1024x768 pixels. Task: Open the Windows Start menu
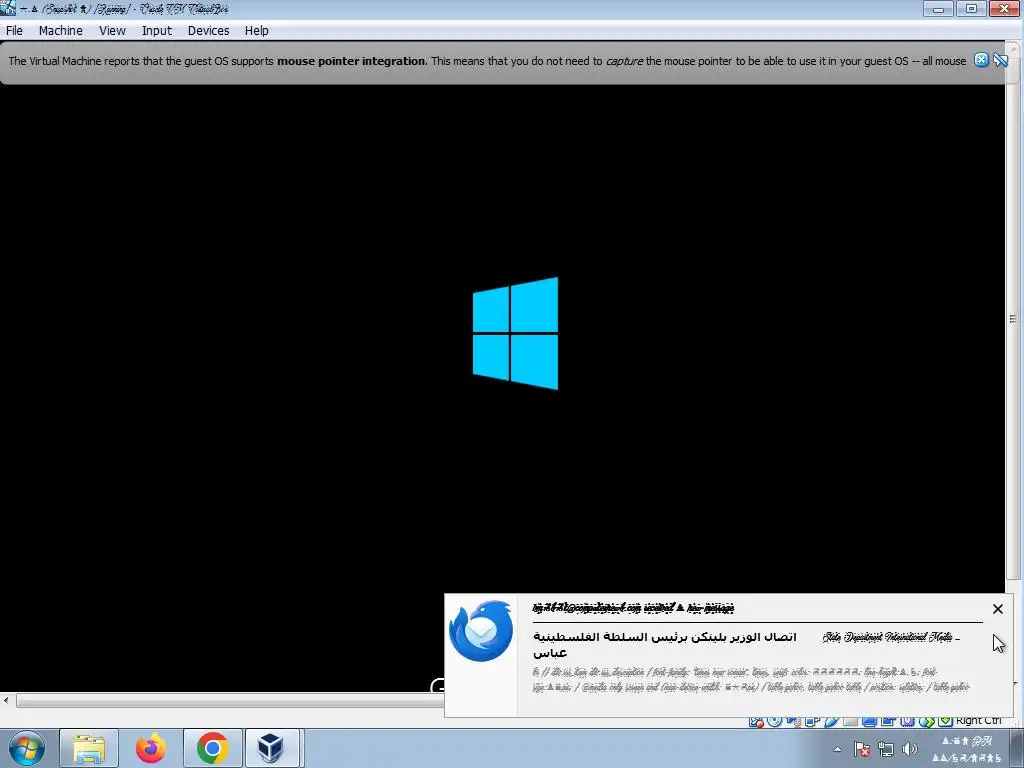click(x=27, y=748)
